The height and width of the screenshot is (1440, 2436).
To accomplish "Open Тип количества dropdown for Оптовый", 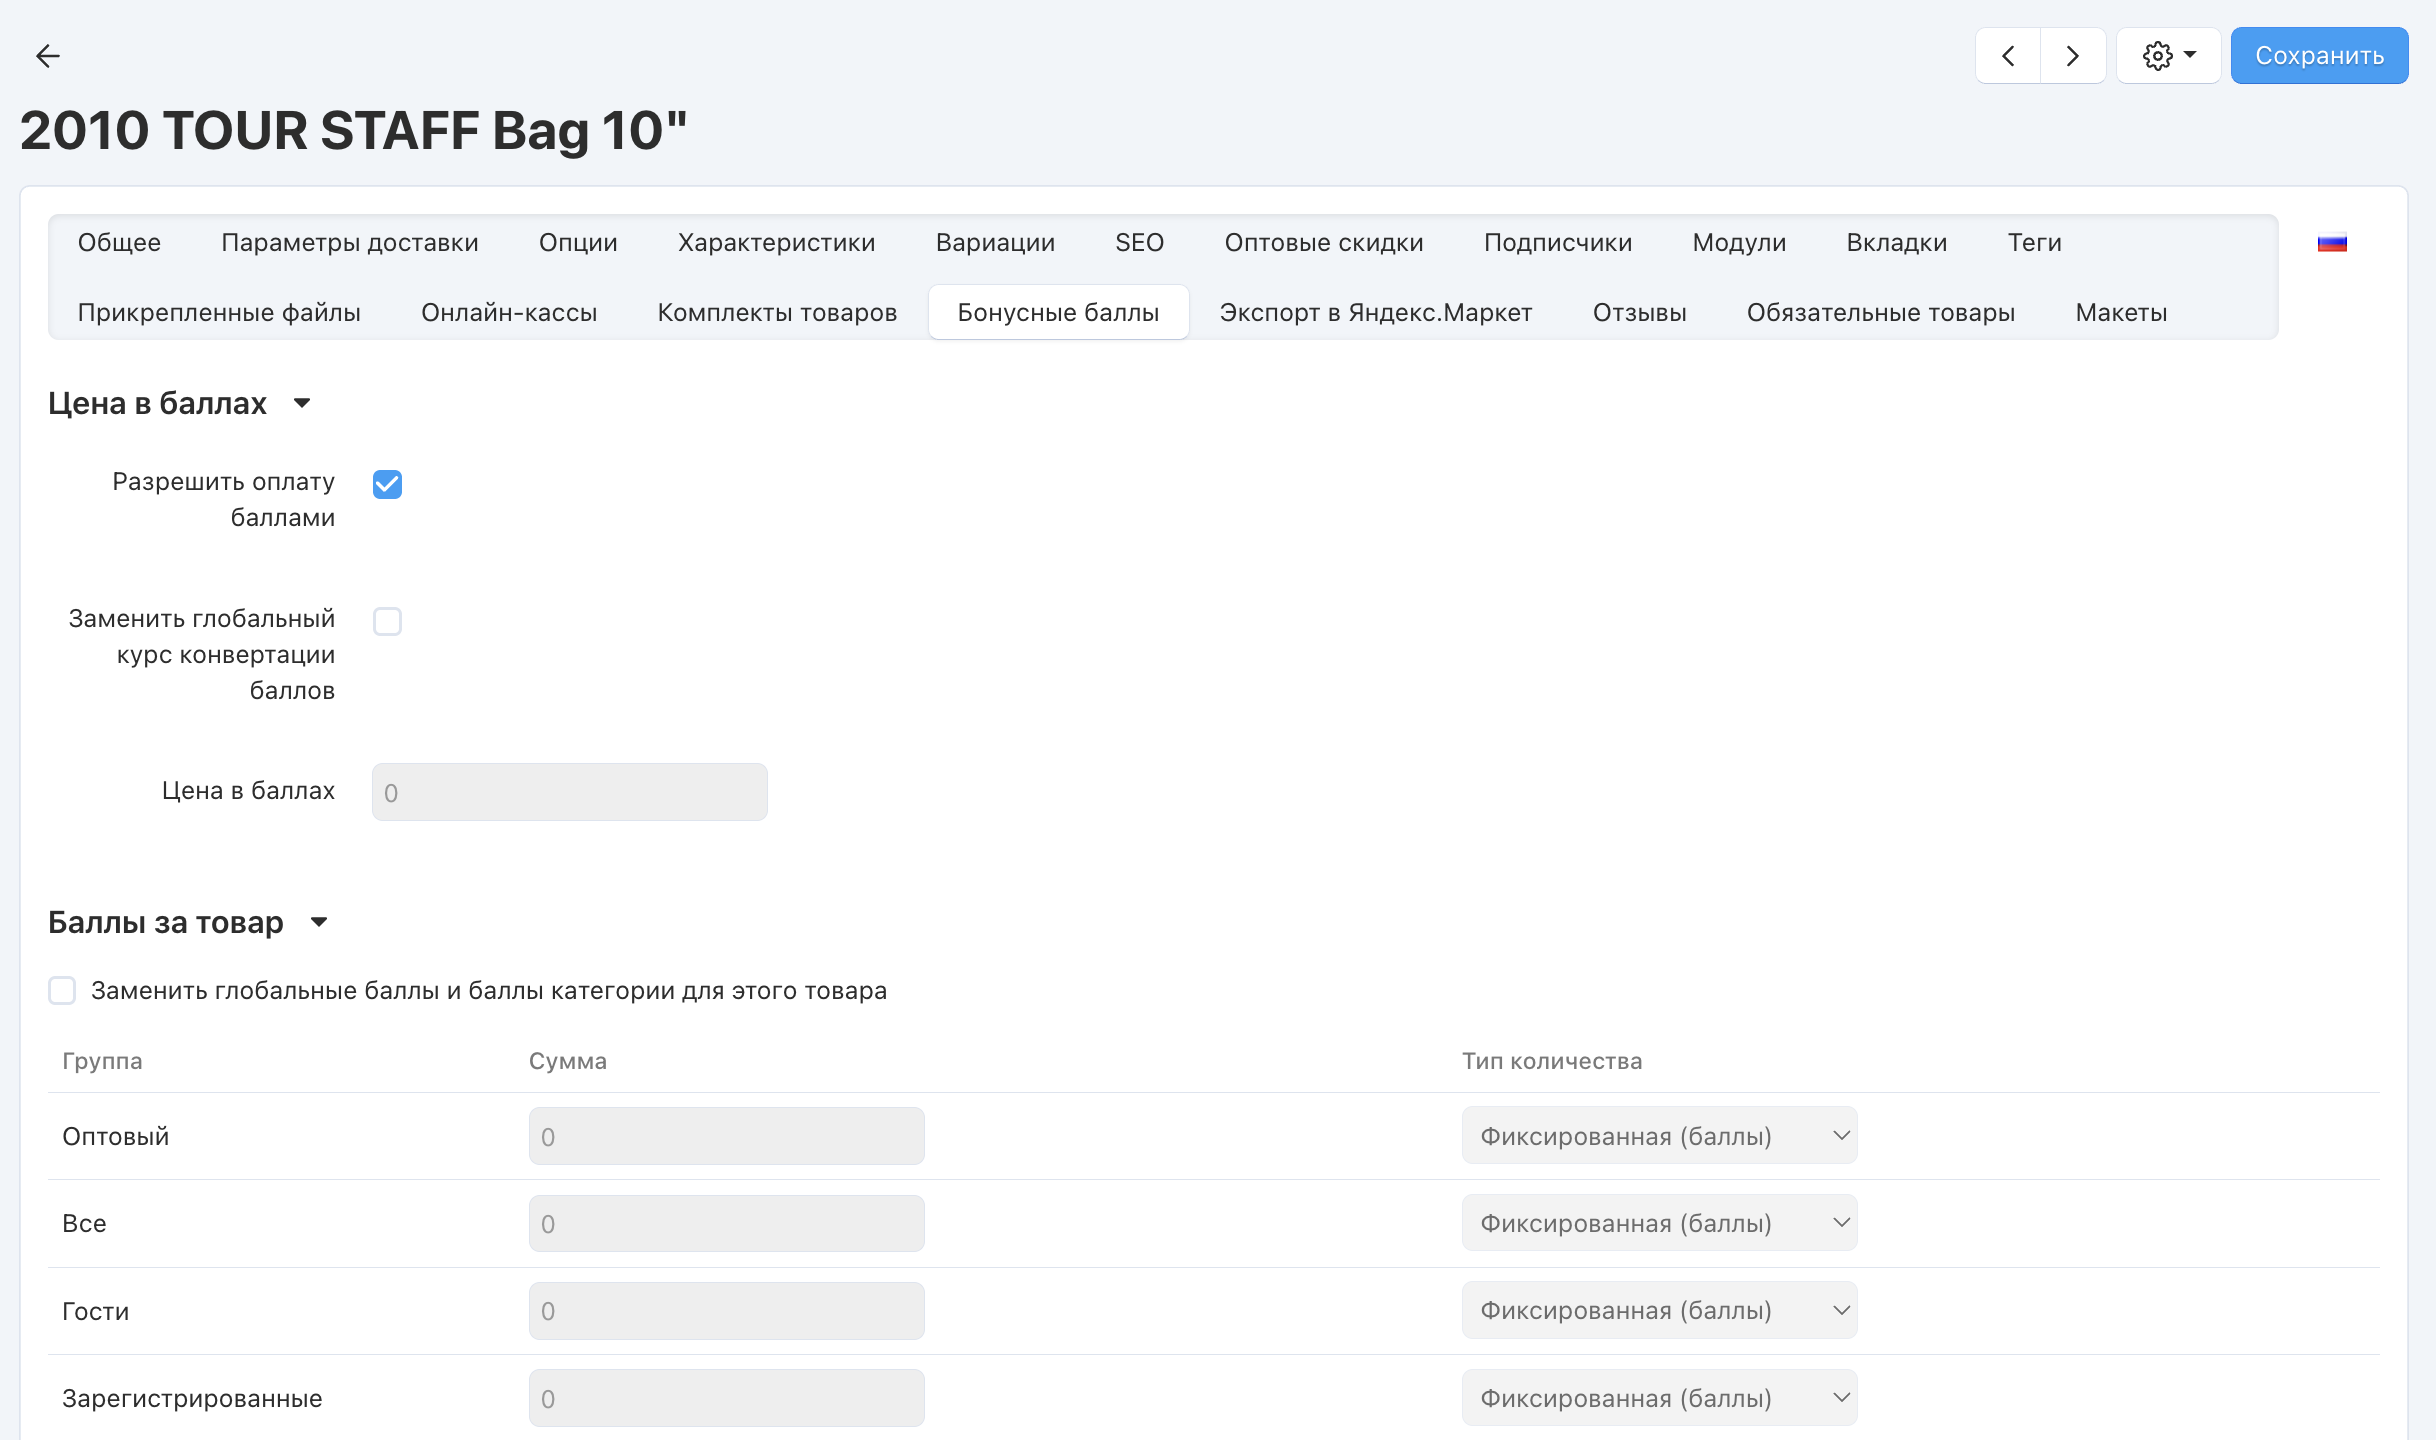I will (1659, 1136).
